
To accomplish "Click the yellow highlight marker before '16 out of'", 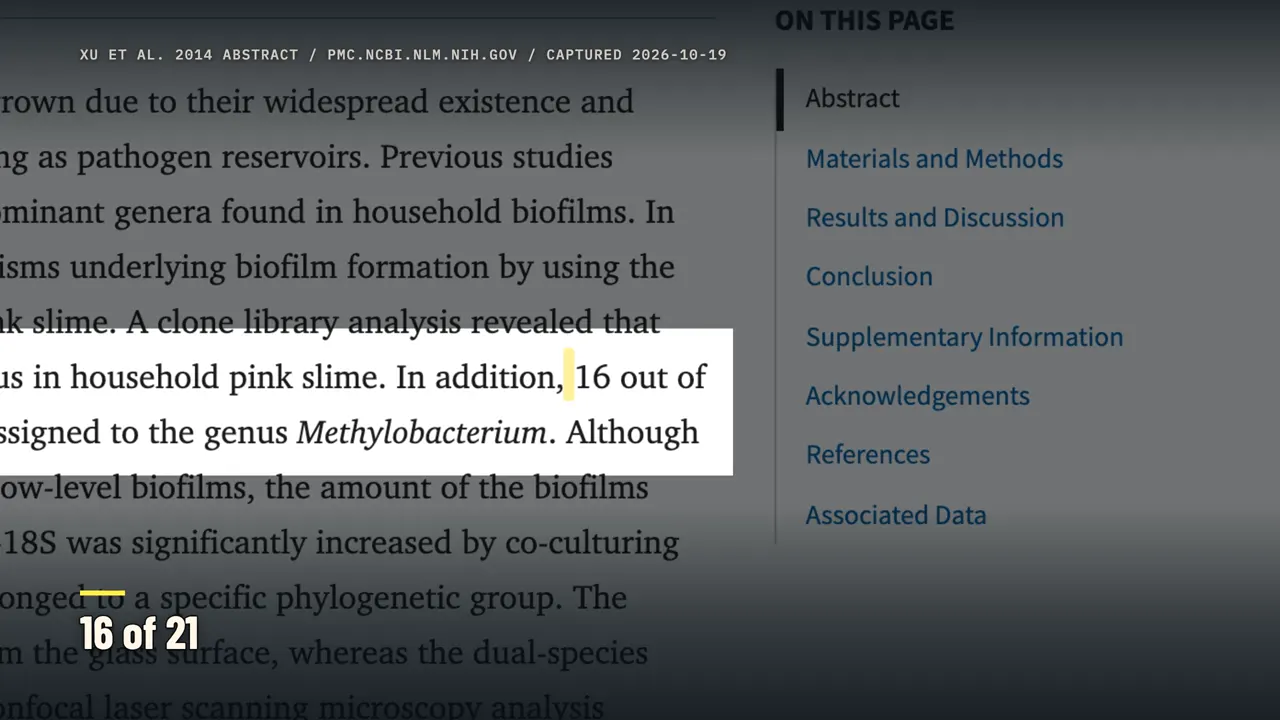I will (569, 375).
